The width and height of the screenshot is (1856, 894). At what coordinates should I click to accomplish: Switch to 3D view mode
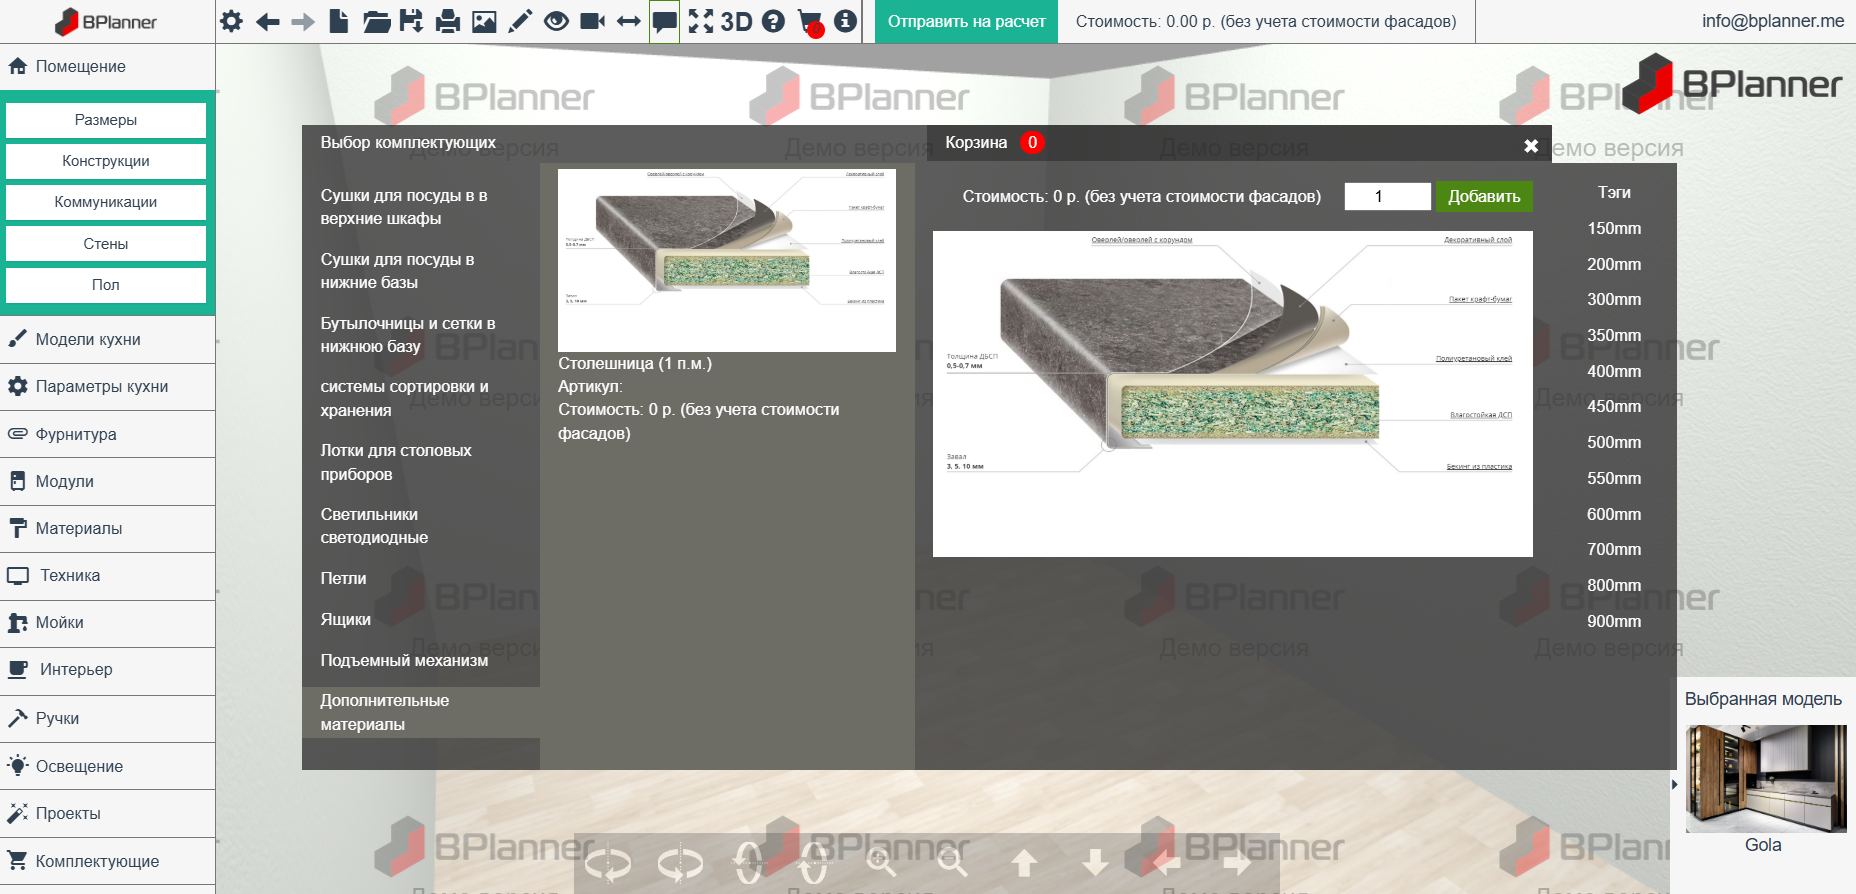(x=736, y=21)
